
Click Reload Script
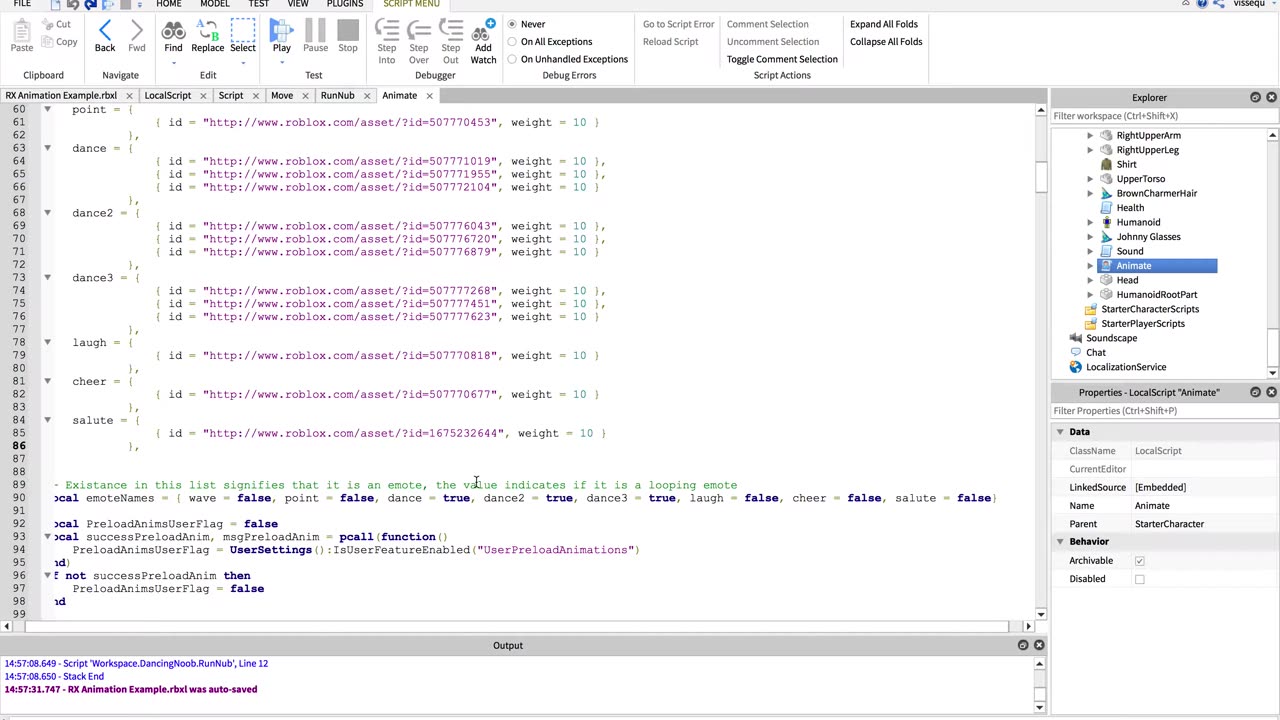[x=670, y=42]
